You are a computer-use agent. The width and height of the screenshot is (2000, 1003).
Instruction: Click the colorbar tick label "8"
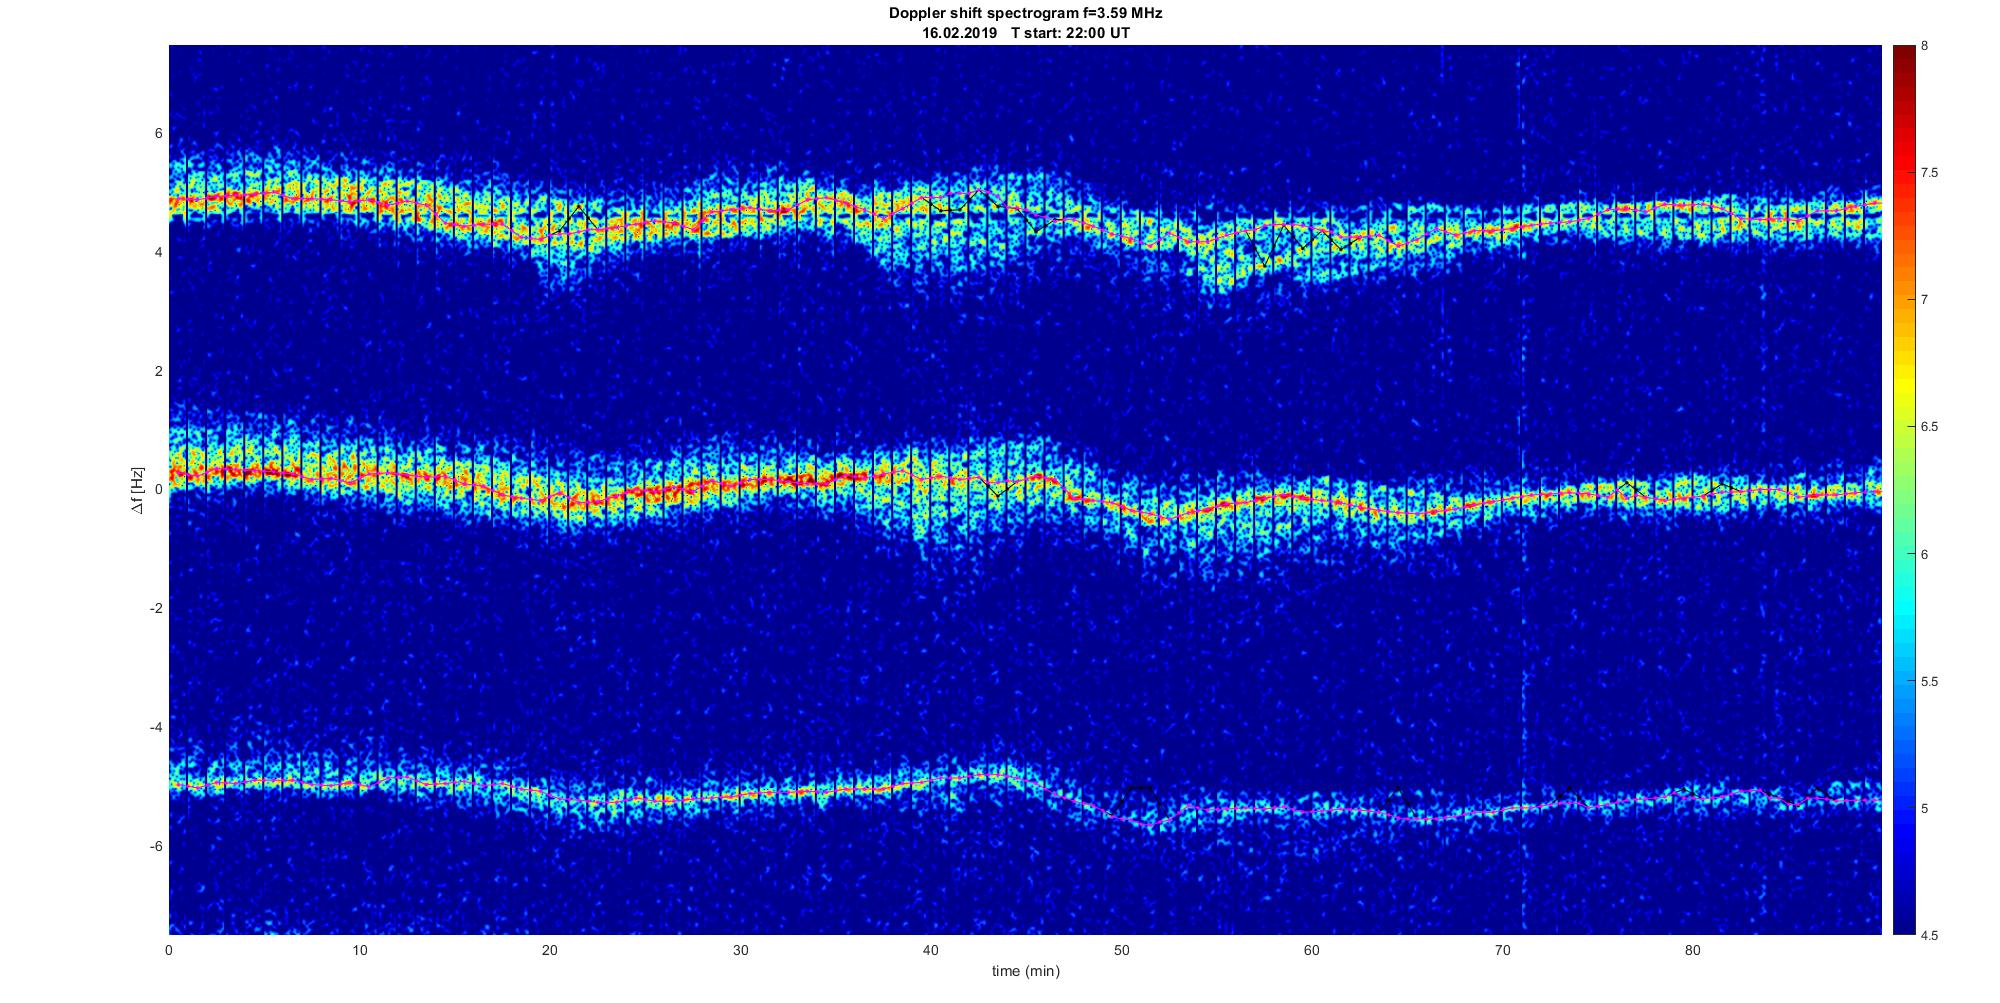[1925, 46]
